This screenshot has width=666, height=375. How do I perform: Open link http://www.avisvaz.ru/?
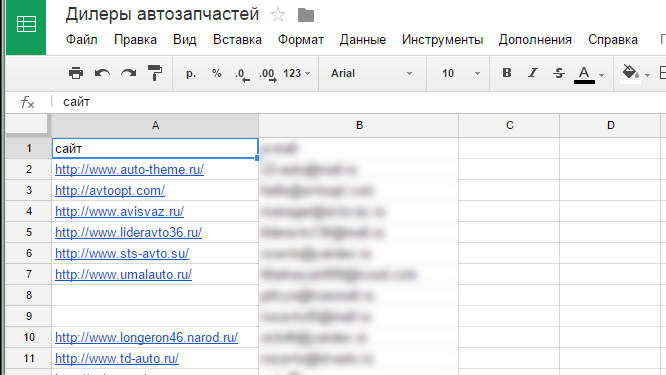click(119, 211)
